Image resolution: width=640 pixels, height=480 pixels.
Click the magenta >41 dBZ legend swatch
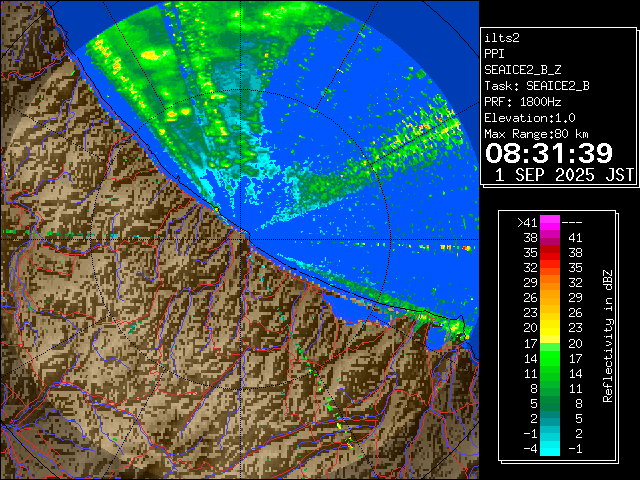click(550, 222)
